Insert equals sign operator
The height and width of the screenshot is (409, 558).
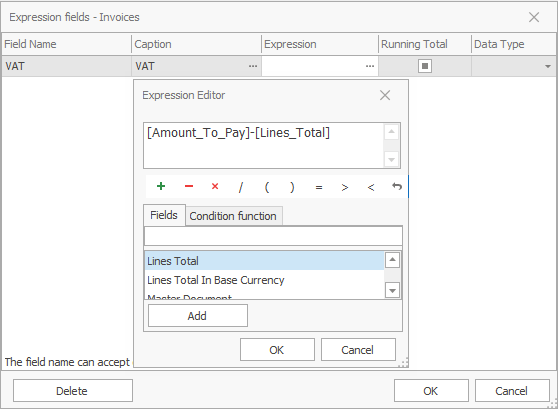point(319,187)
